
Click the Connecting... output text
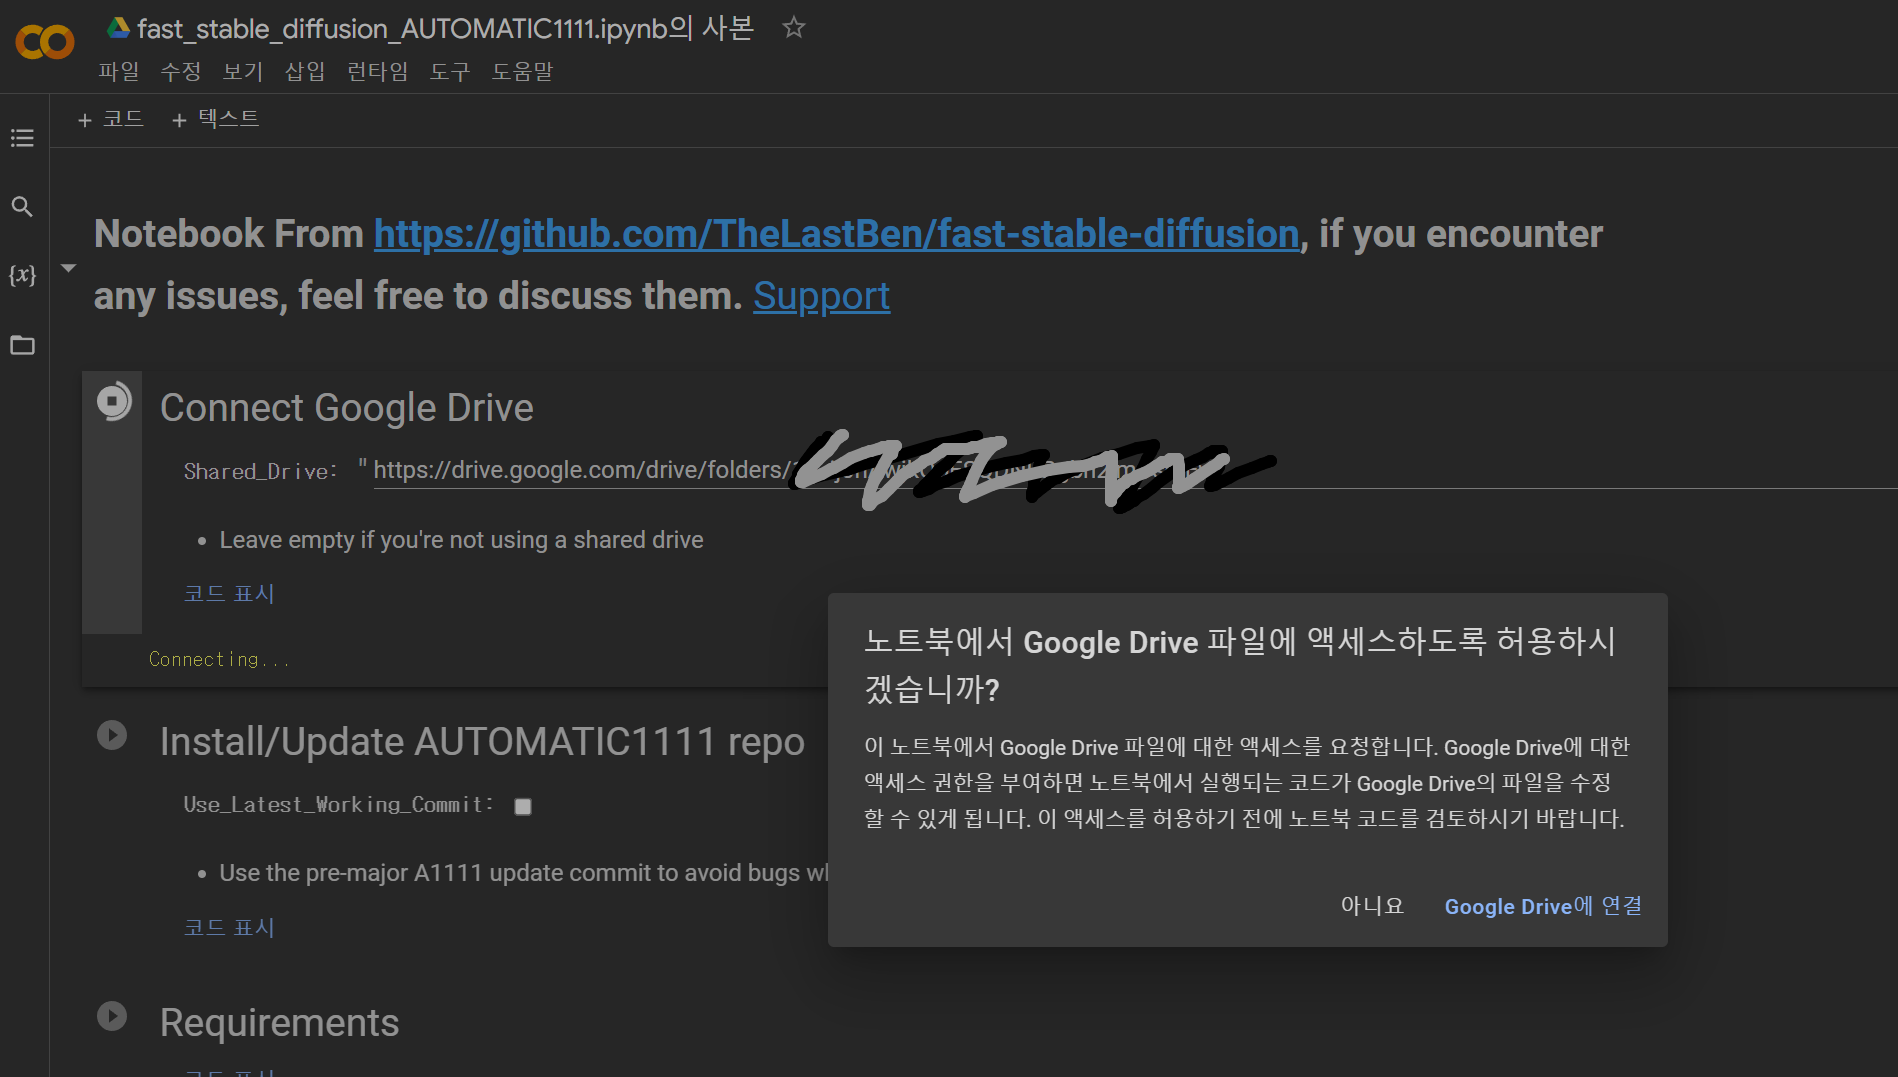(219, 659)
